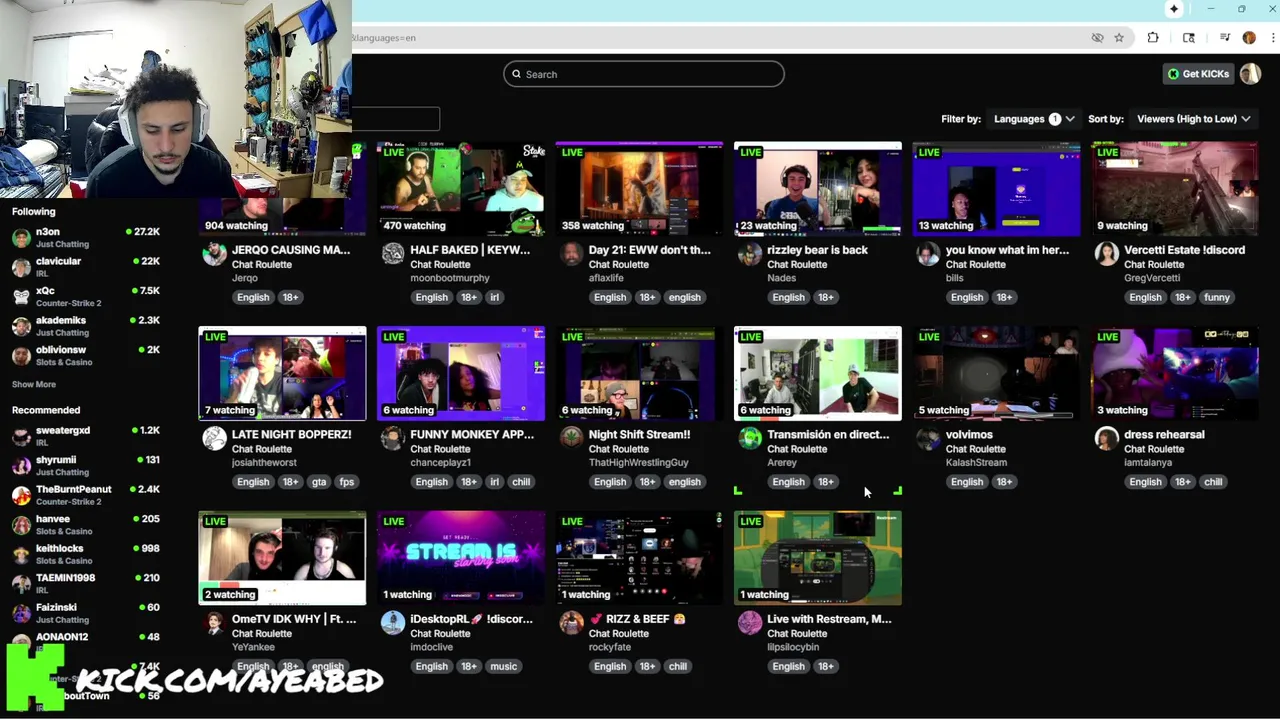This screenshot has height=720, width=1280.
Task: Click keithlocks avatar in Recommended
Action: click(21, 554)
